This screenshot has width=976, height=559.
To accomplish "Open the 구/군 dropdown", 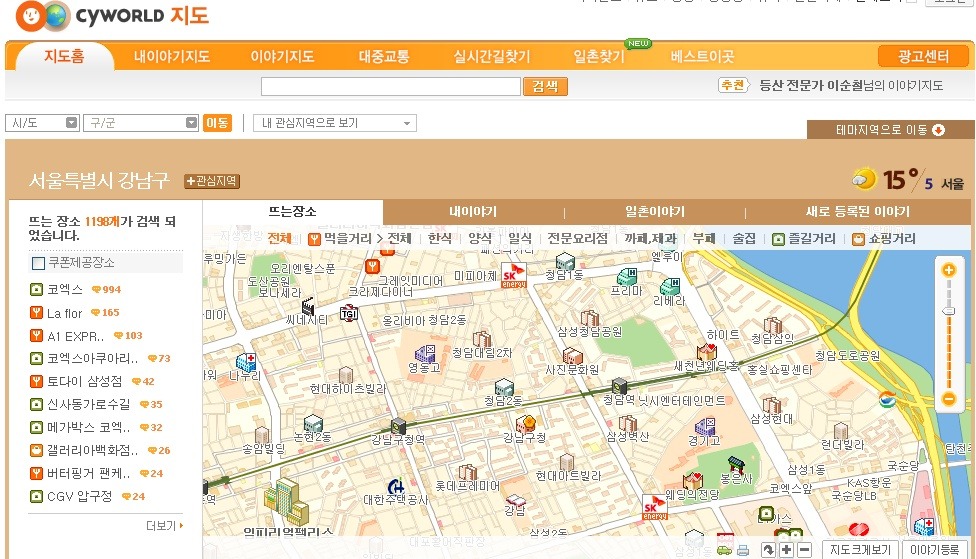I will (x=141, y=123).
